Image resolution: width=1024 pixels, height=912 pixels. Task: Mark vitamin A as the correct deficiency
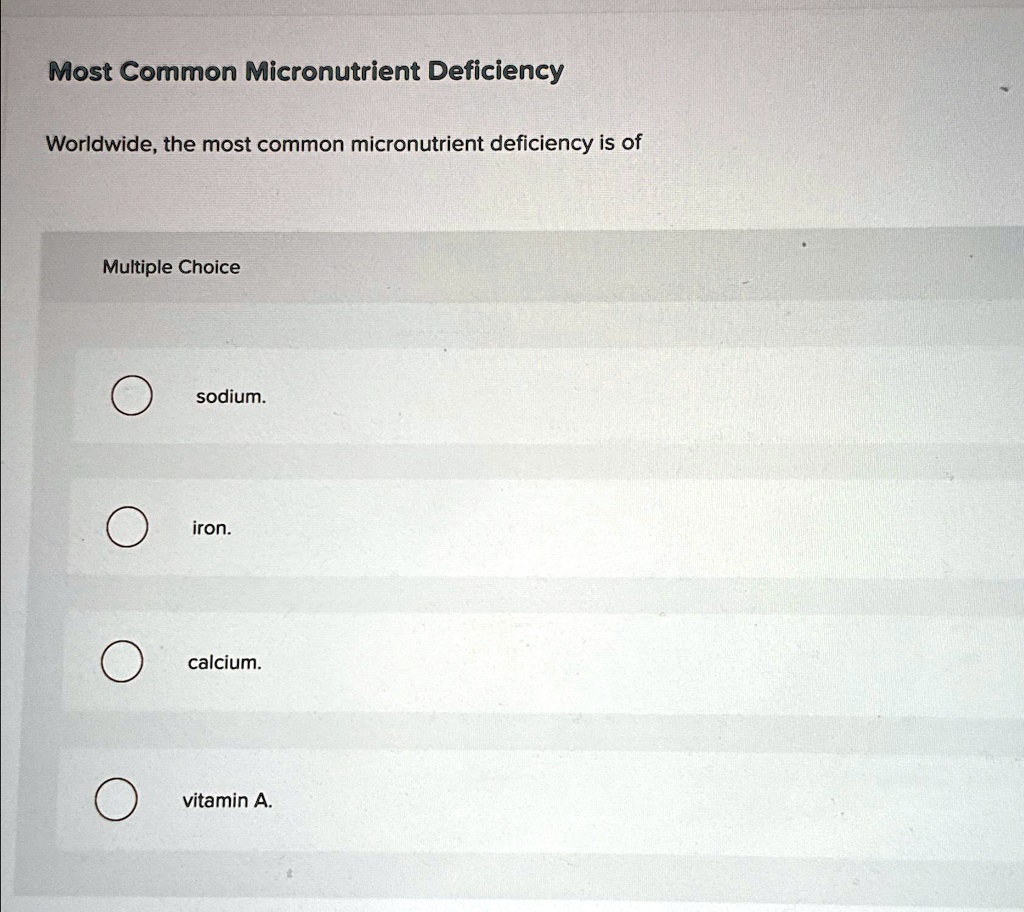118,799
